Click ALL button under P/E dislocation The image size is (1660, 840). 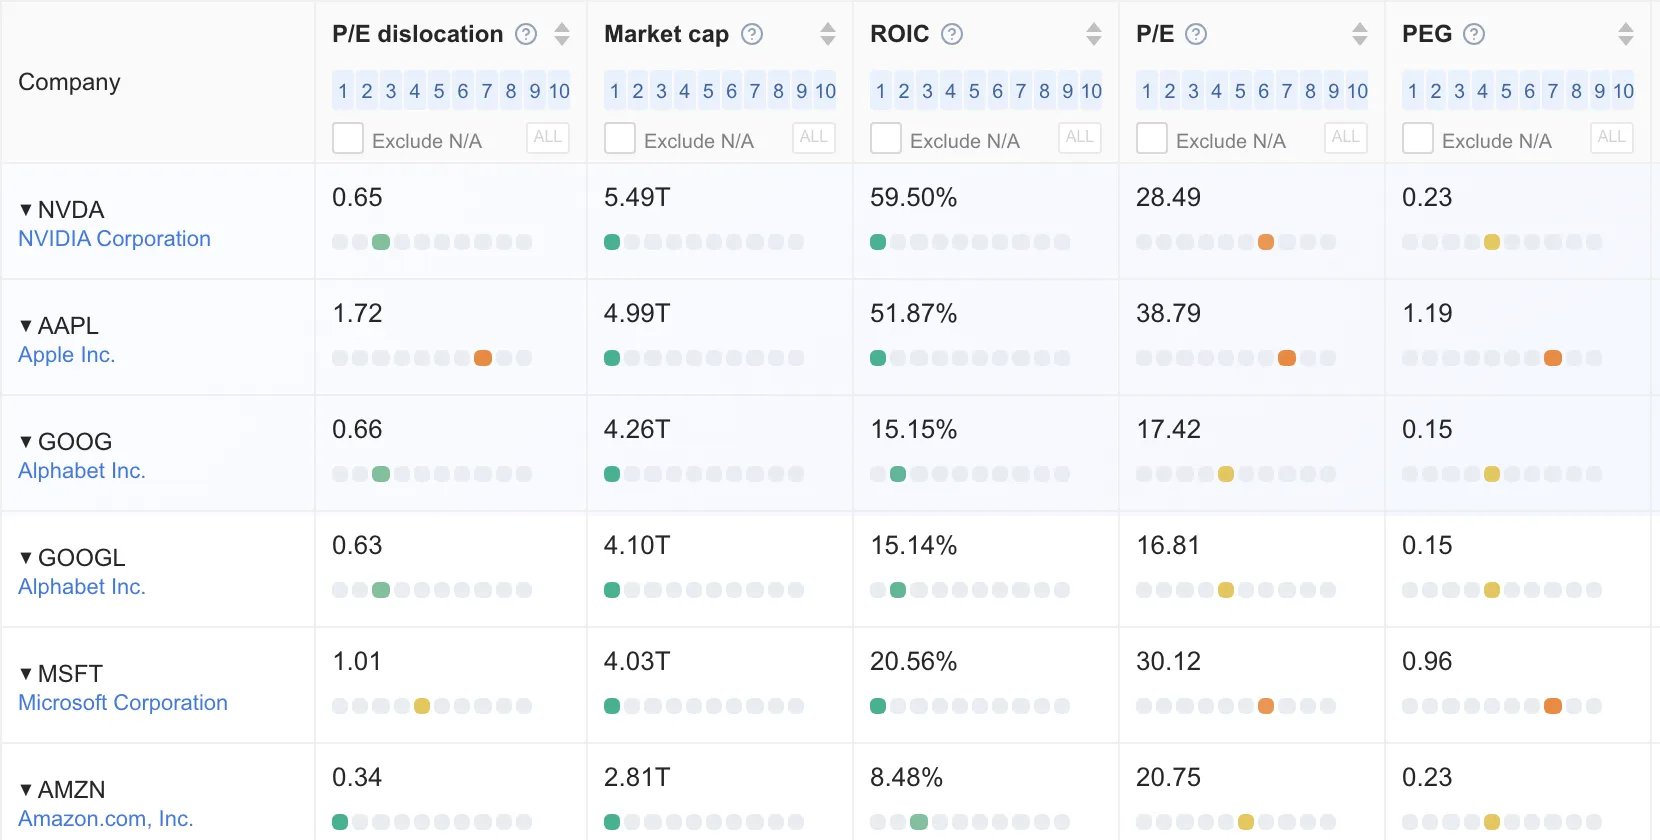[548, 138]
